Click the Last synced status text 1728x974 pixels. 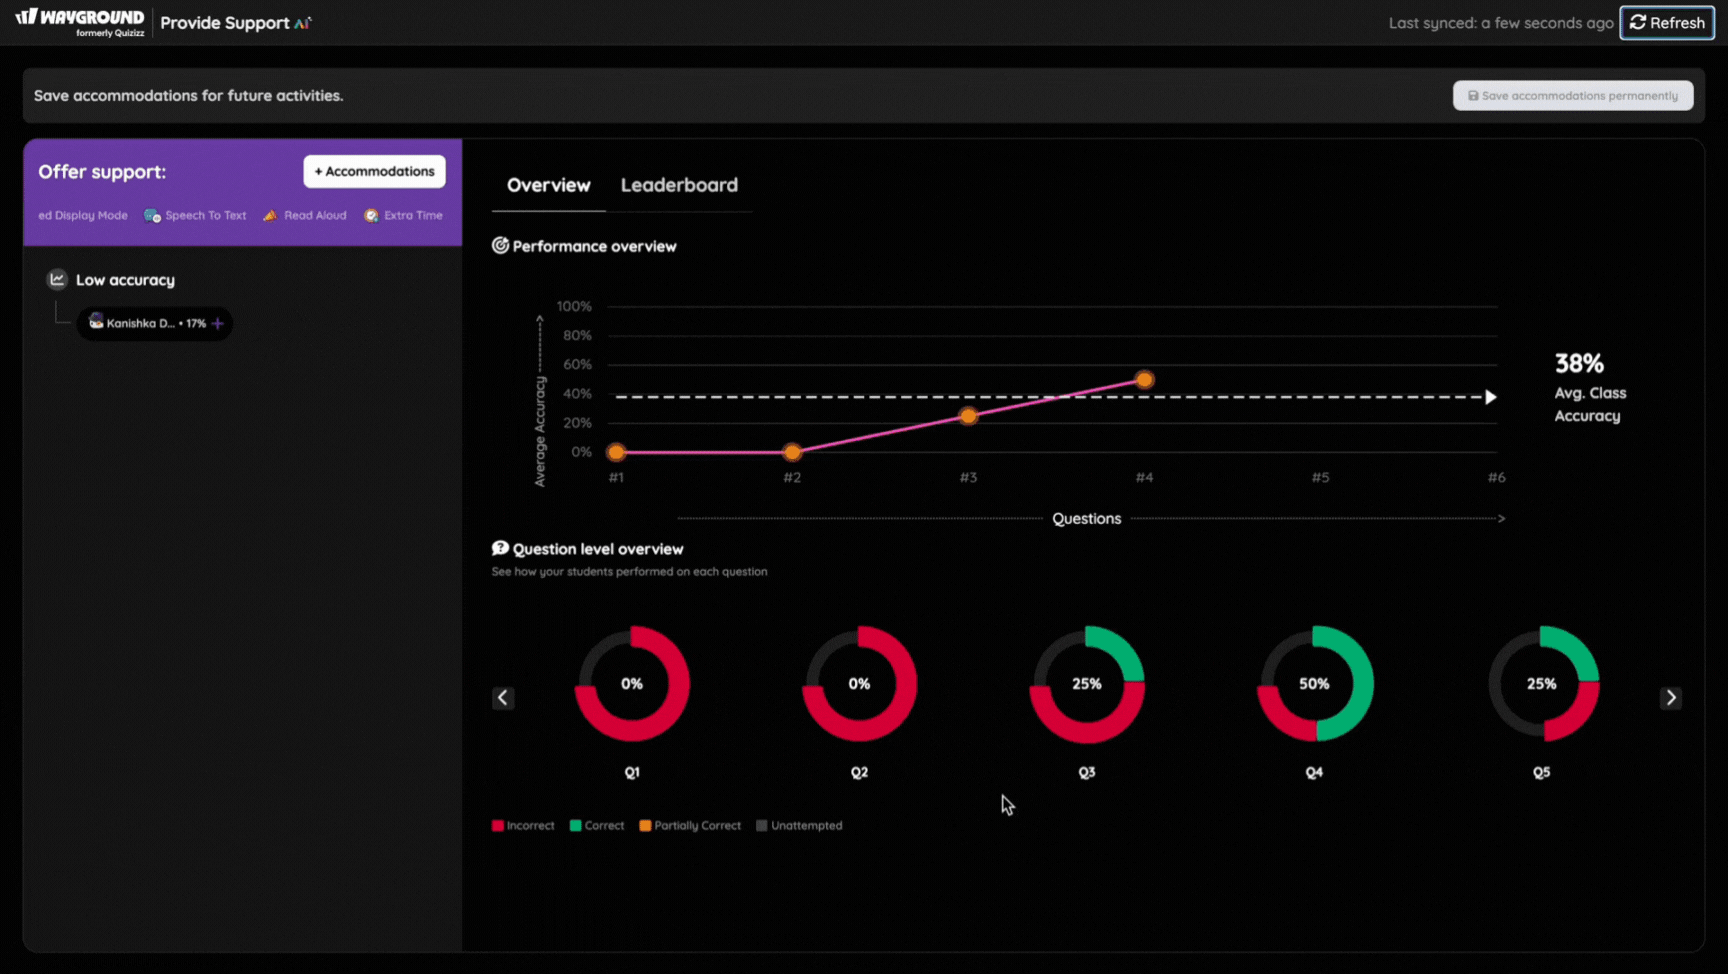pos(1501,23)
